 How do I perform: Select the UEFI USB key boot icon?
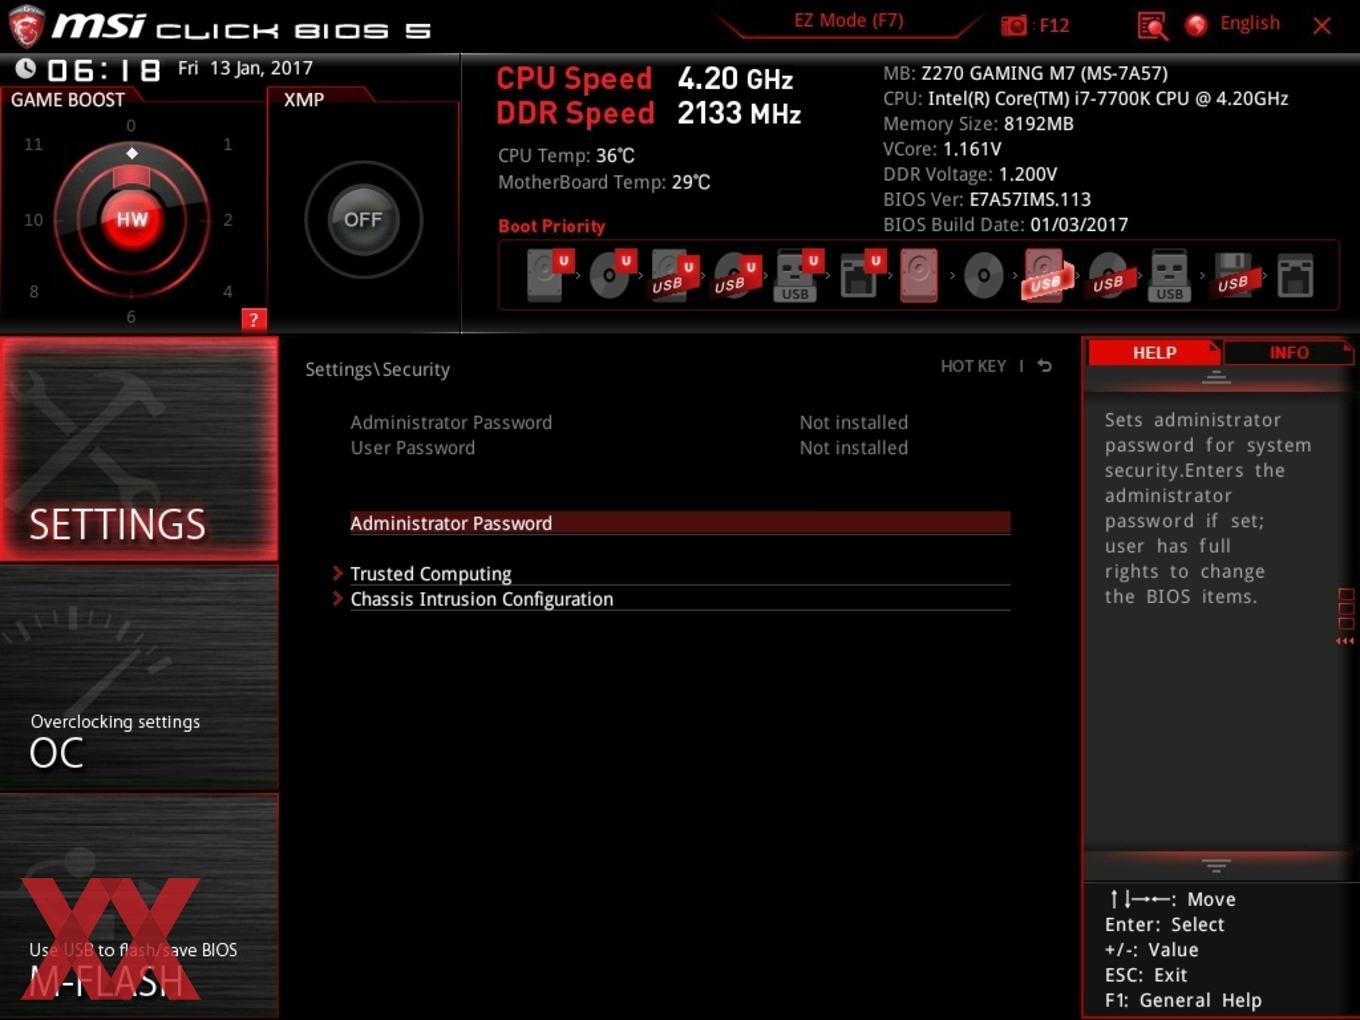pyautogui.click(x=798, y=275)
